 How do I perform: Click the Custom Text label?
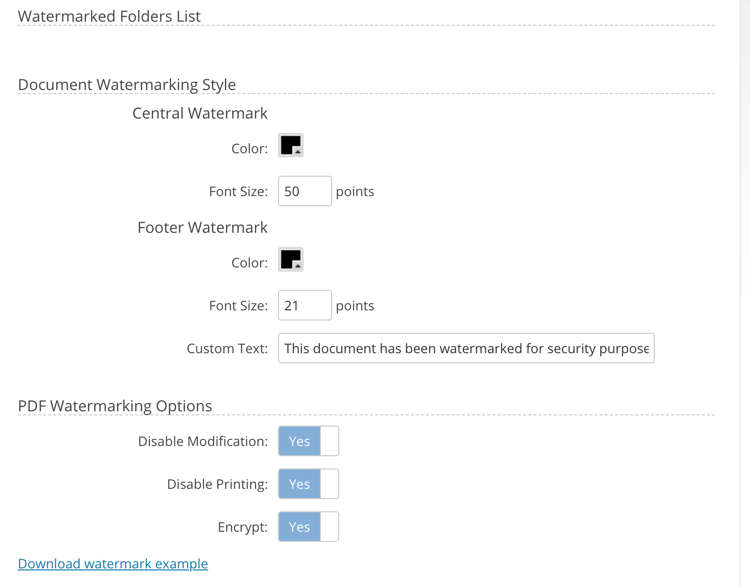[227, 348]
